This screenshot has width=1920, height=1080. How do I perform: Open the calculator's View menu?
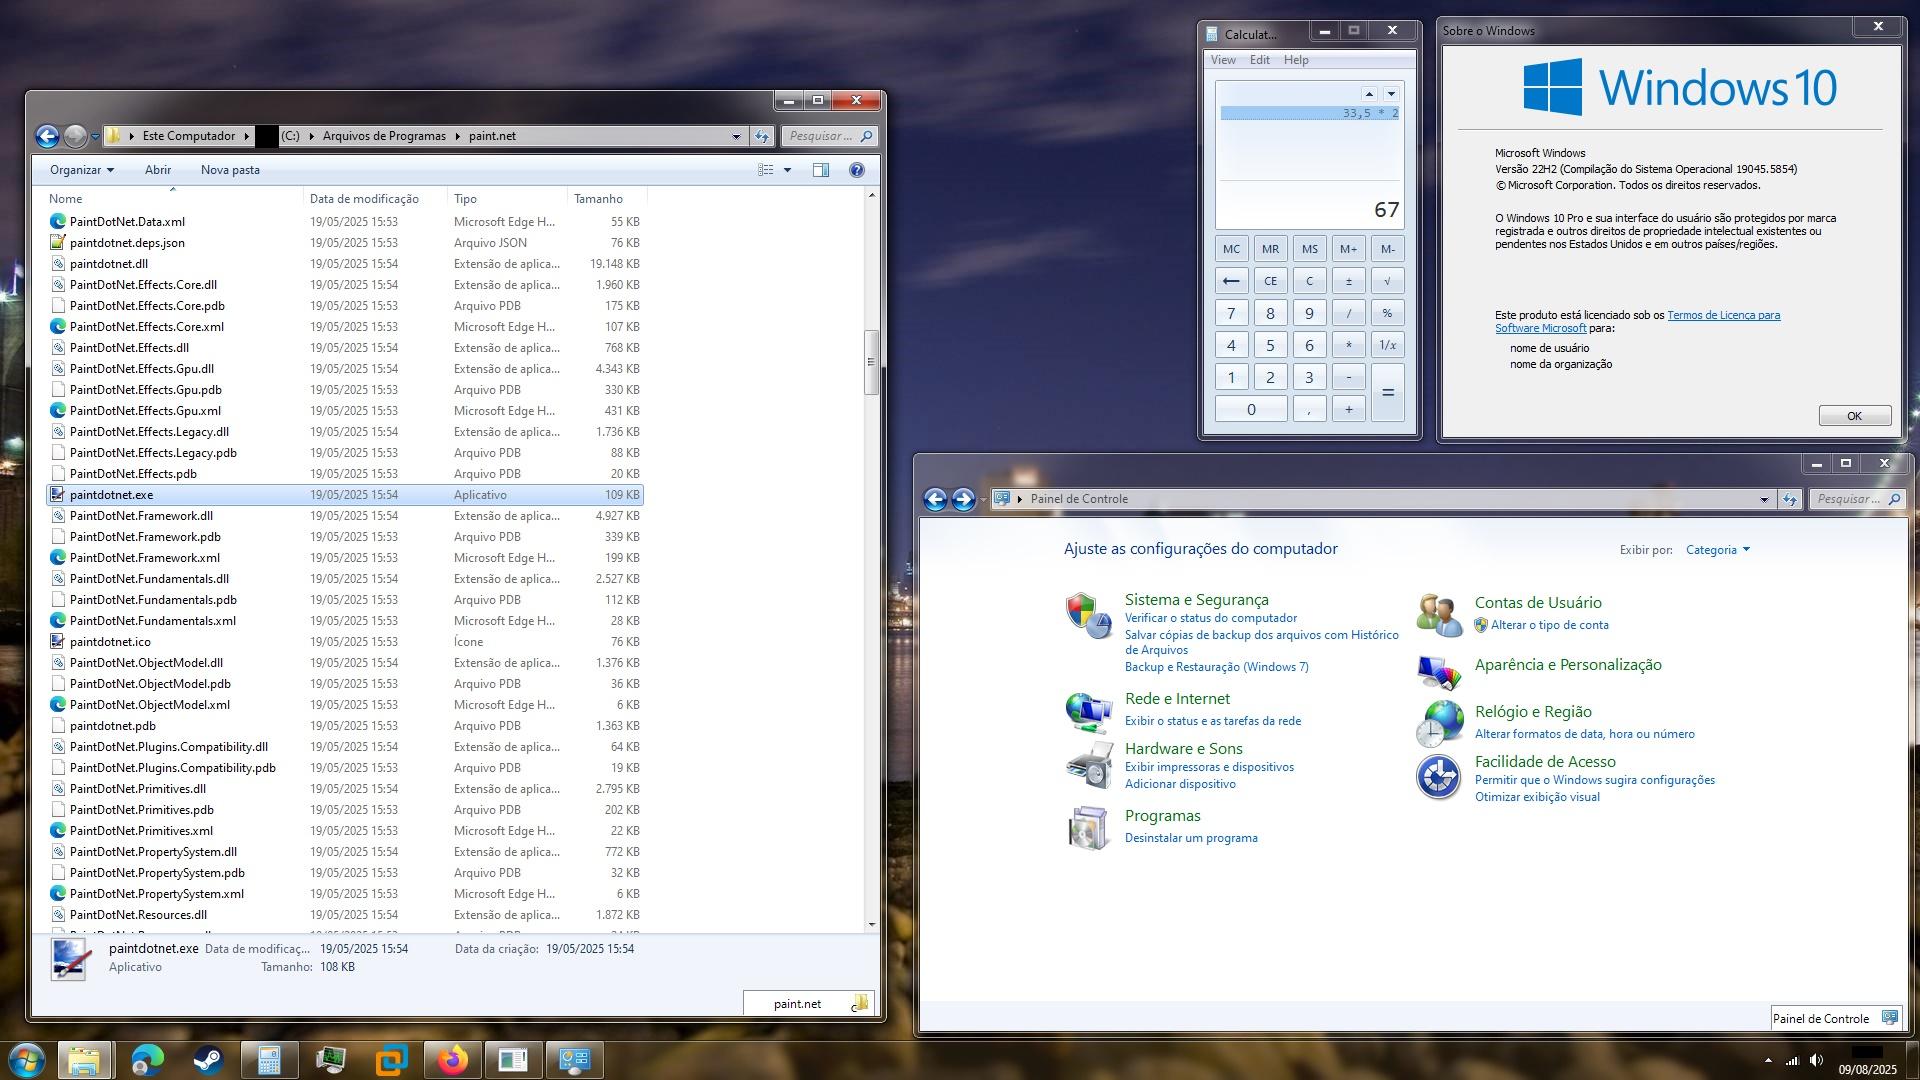tap(1222, 60)
